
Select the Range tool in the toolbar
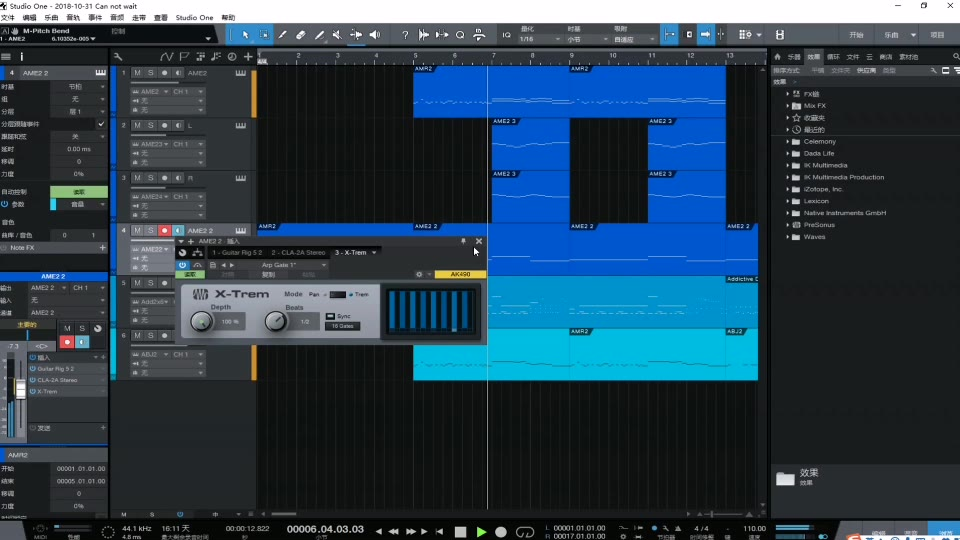264,35
